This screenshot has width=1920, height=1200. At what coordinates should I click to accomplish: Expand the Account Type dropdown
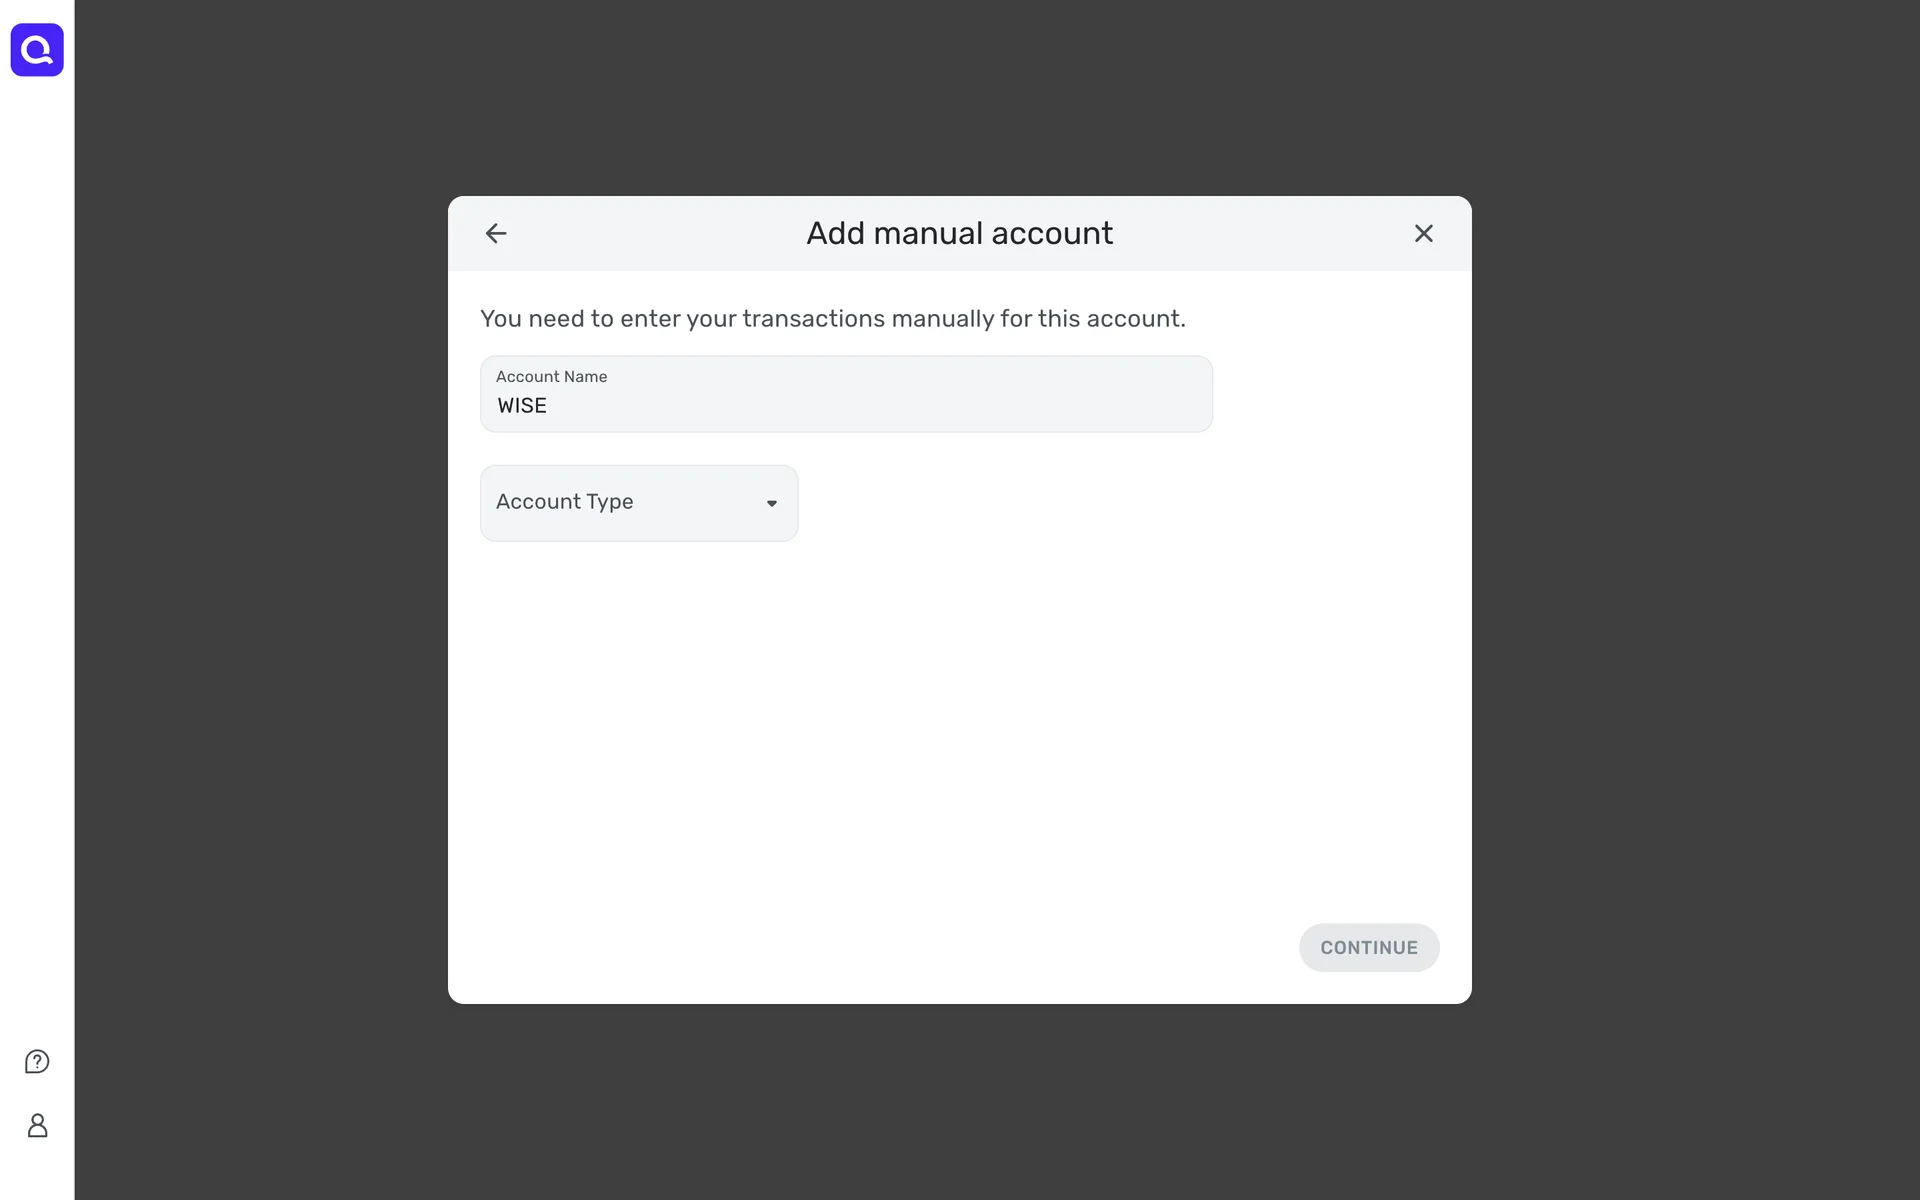pyautogui.click(x=639, y=503)
